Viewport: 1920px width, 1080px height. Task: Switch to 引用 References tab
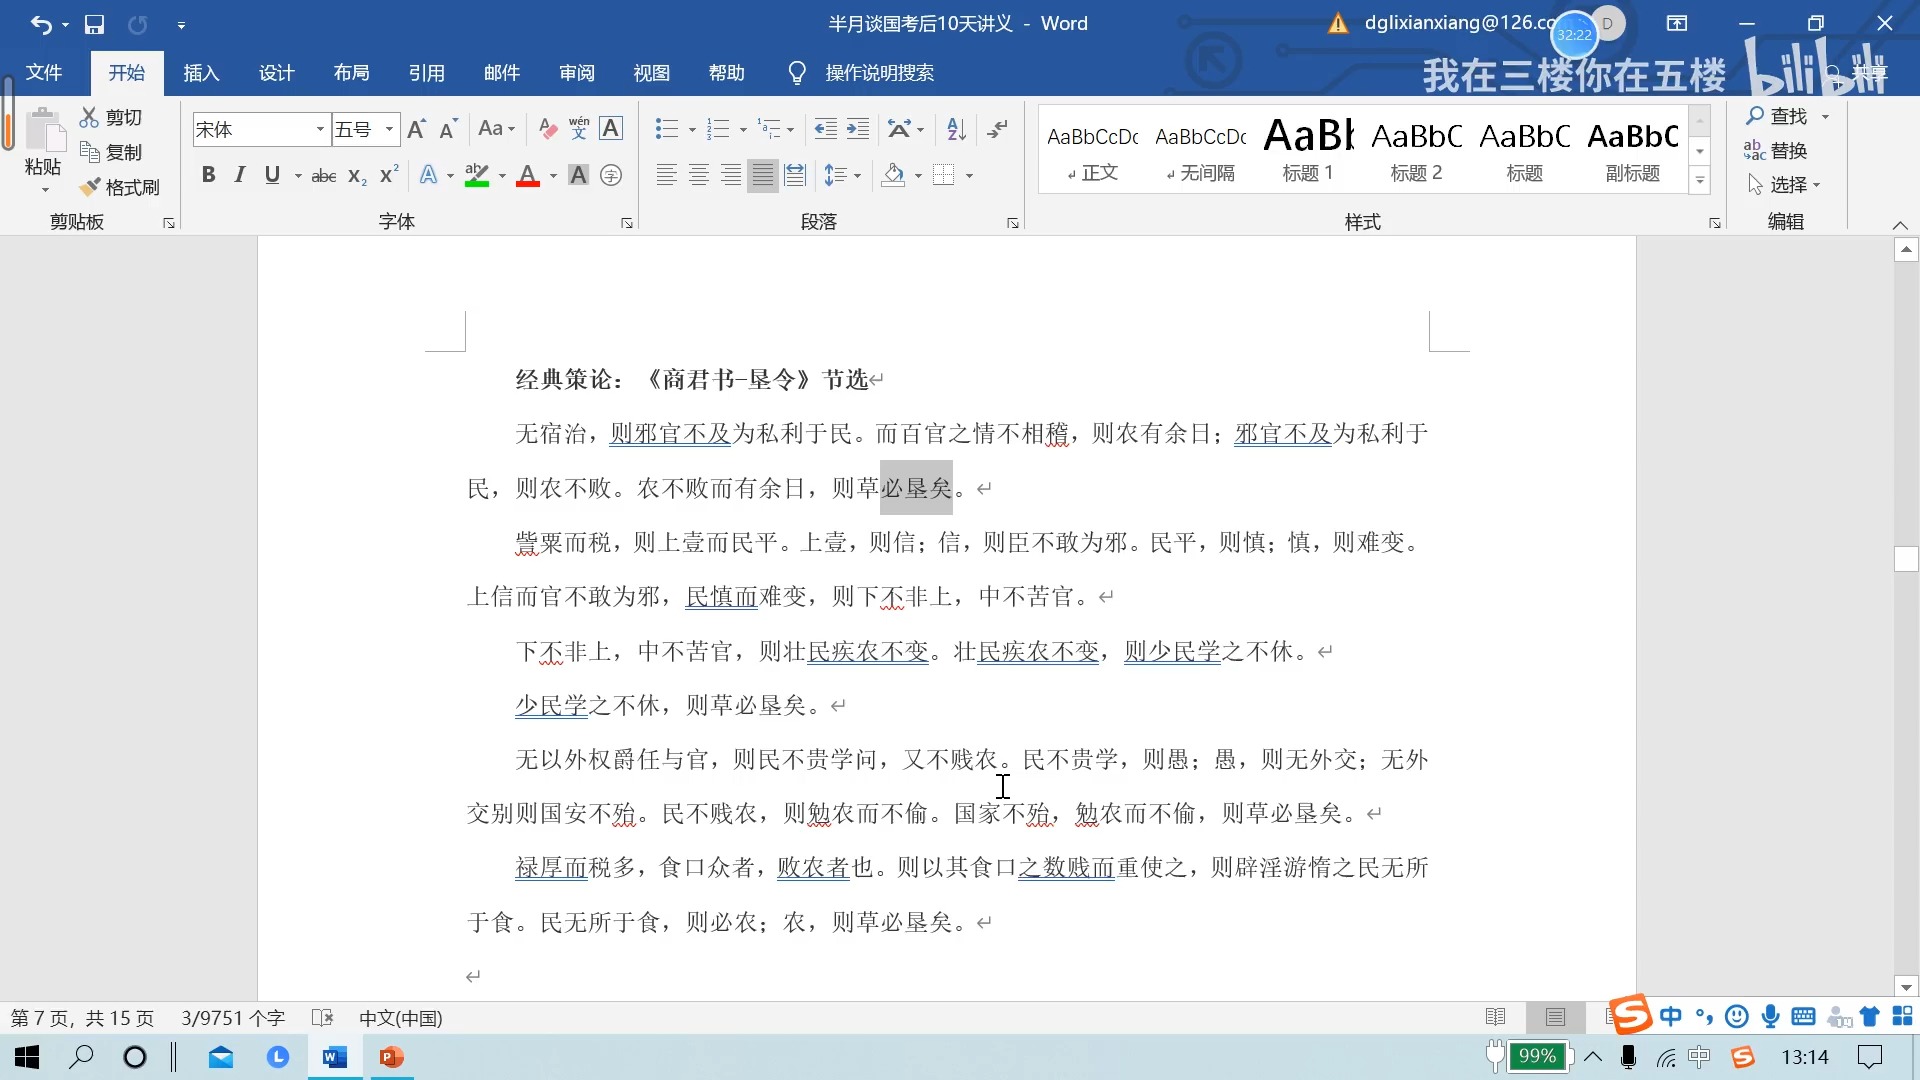pyautogui.click(x=426, y=73)
